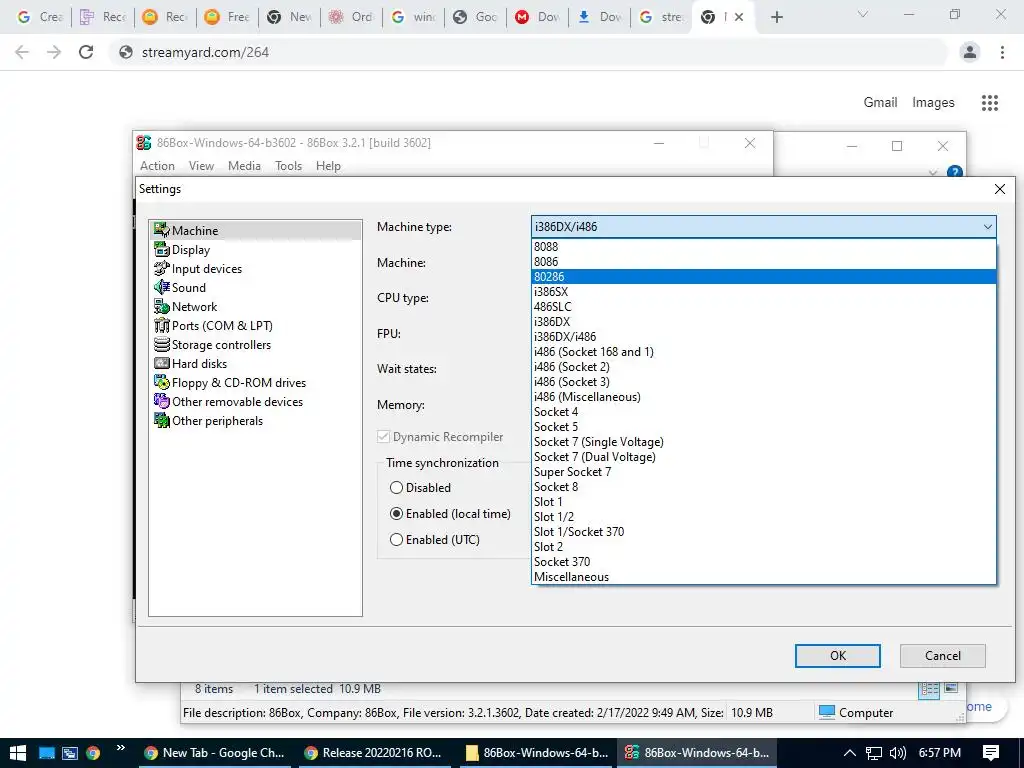Select Socket 8 in list
The image size is (1024, 768).
(764, 487)
